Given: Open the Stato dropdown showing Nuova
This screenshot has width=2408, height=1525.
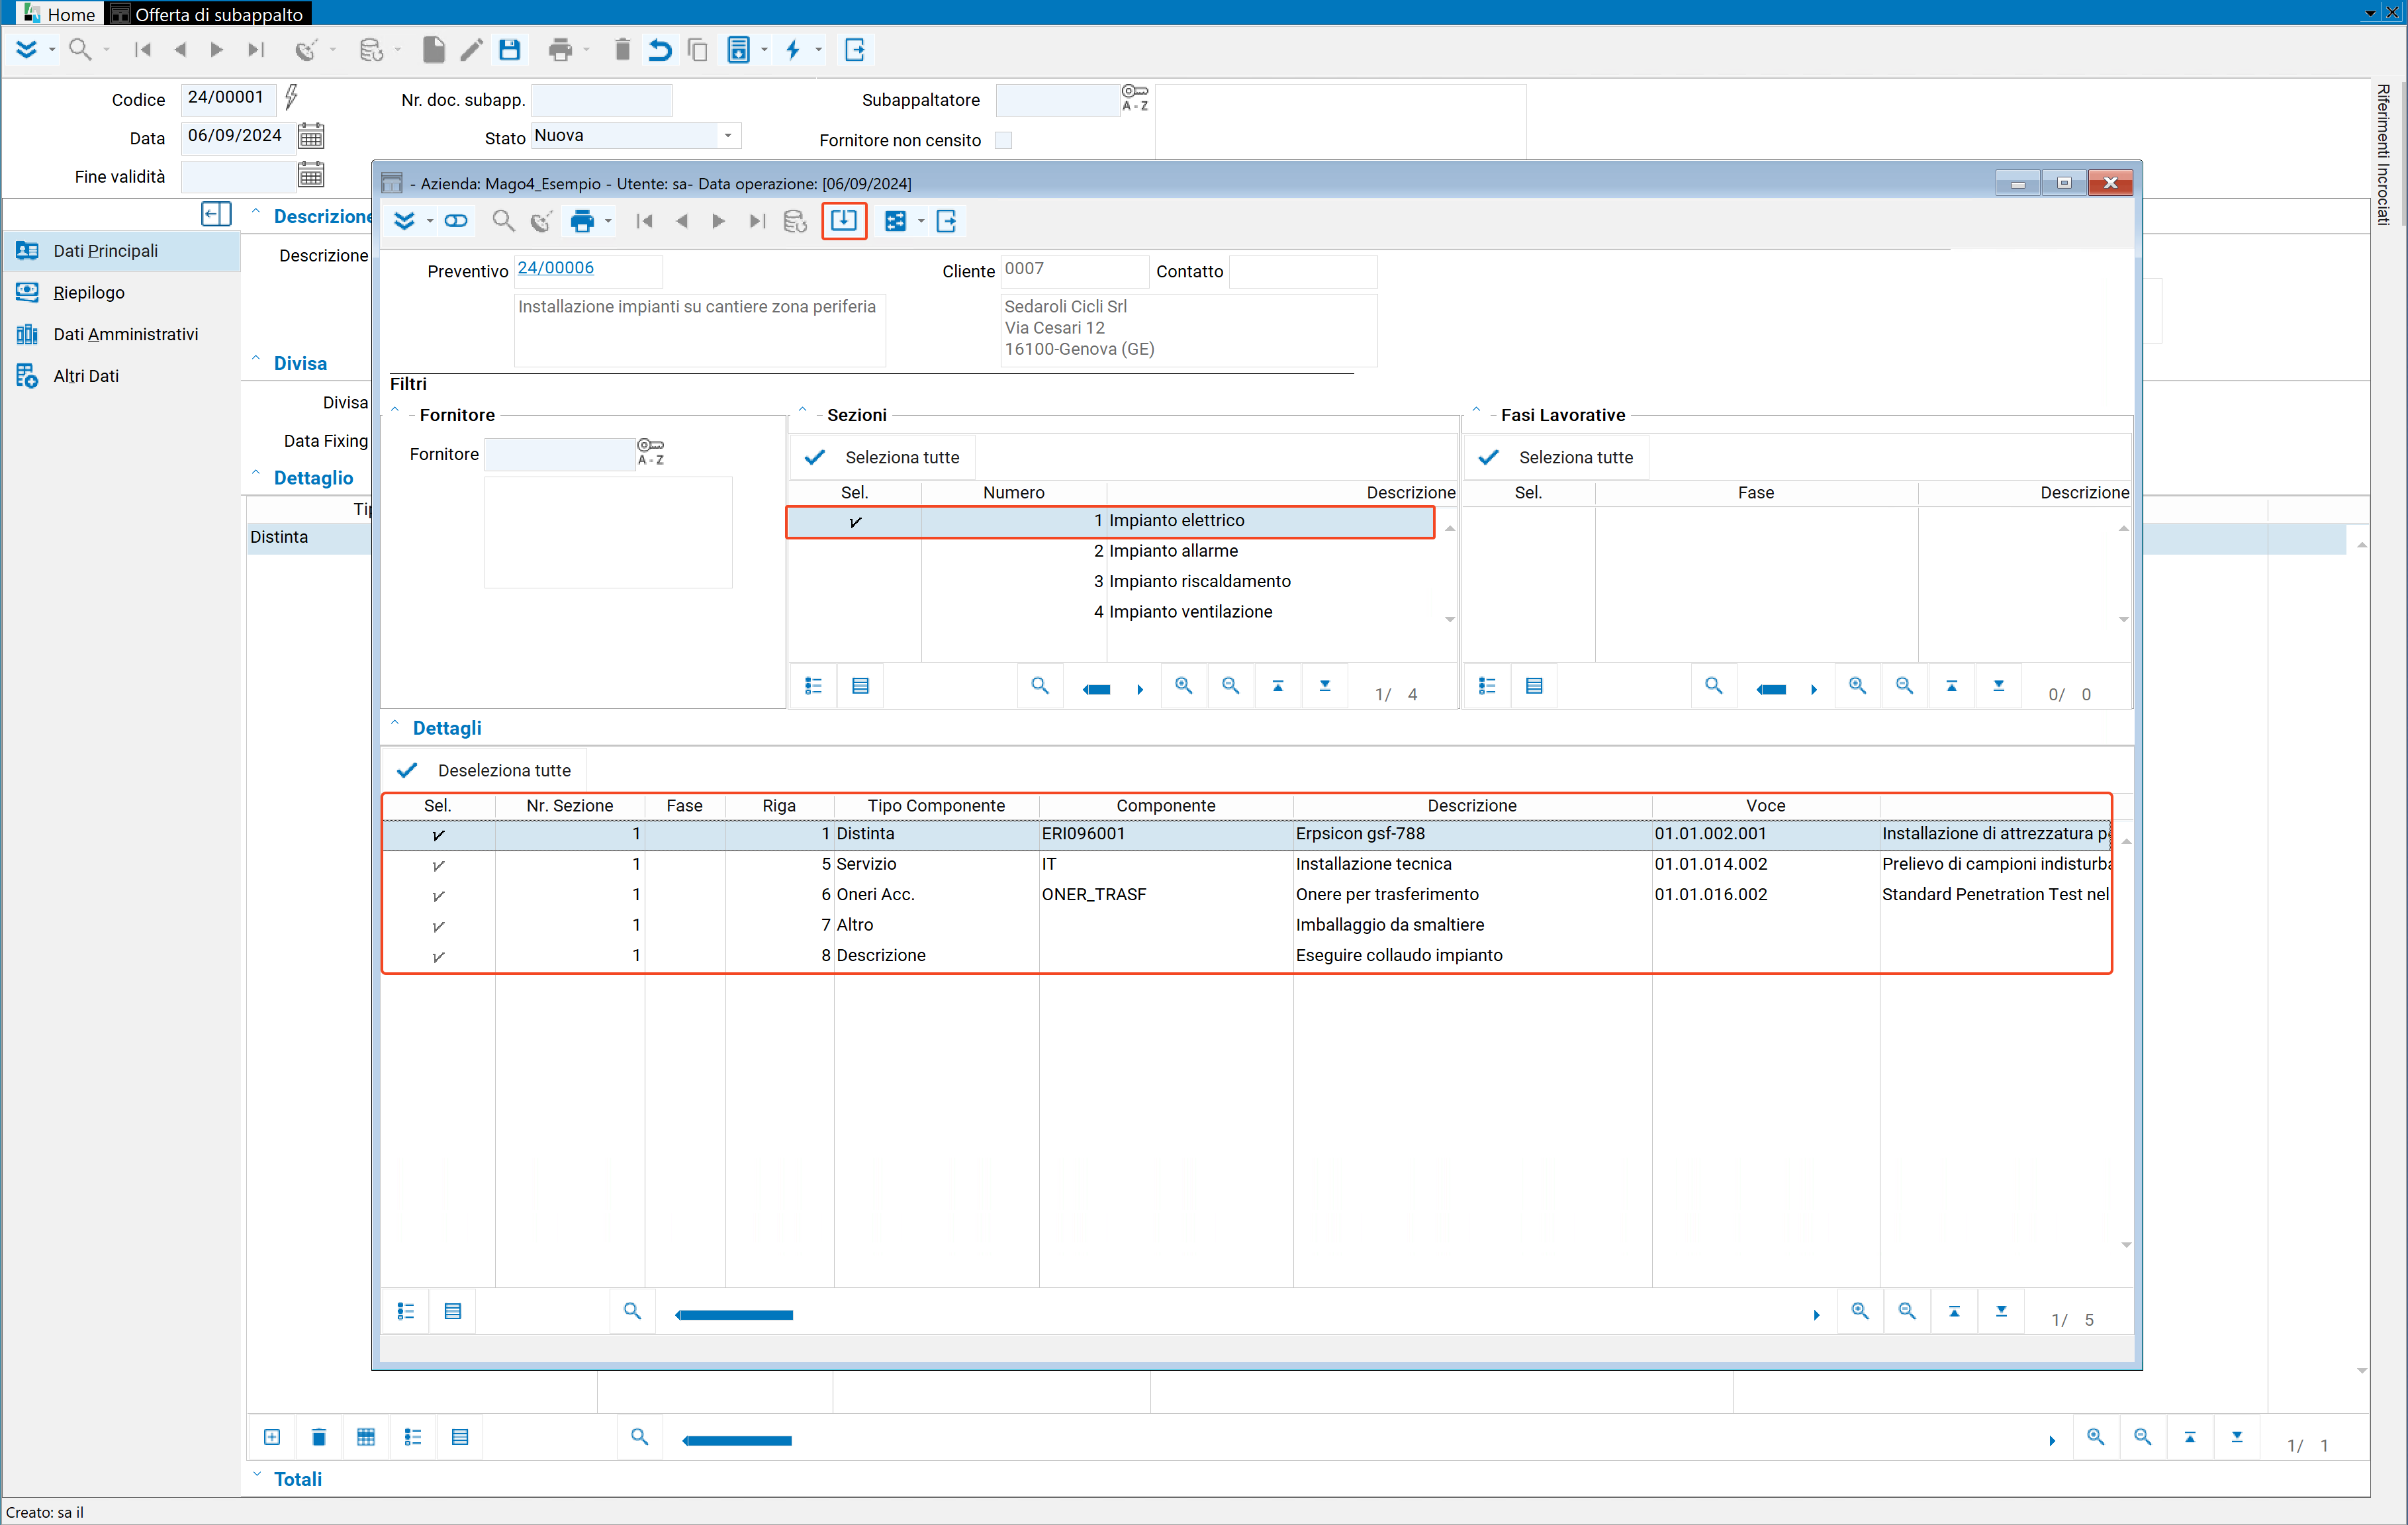Looking at the screenshot, I should pos(728,136).
